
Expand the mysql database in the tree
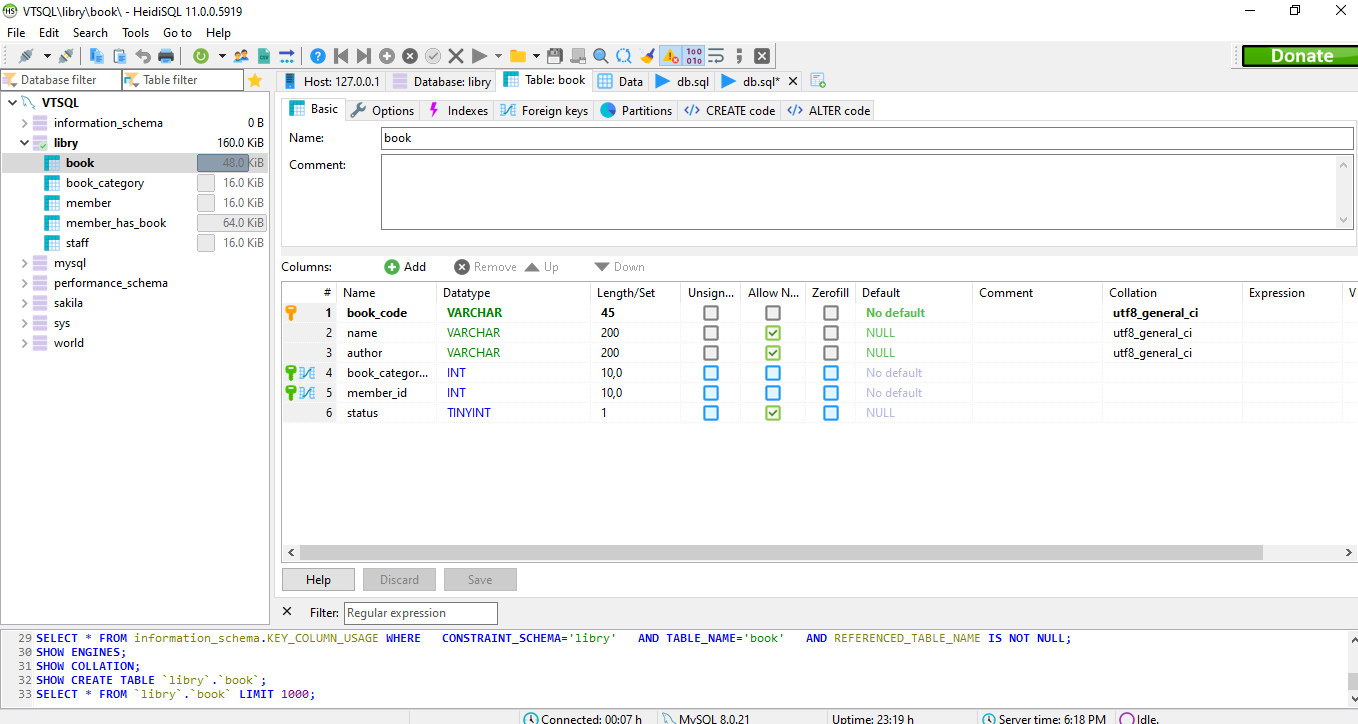24,262
